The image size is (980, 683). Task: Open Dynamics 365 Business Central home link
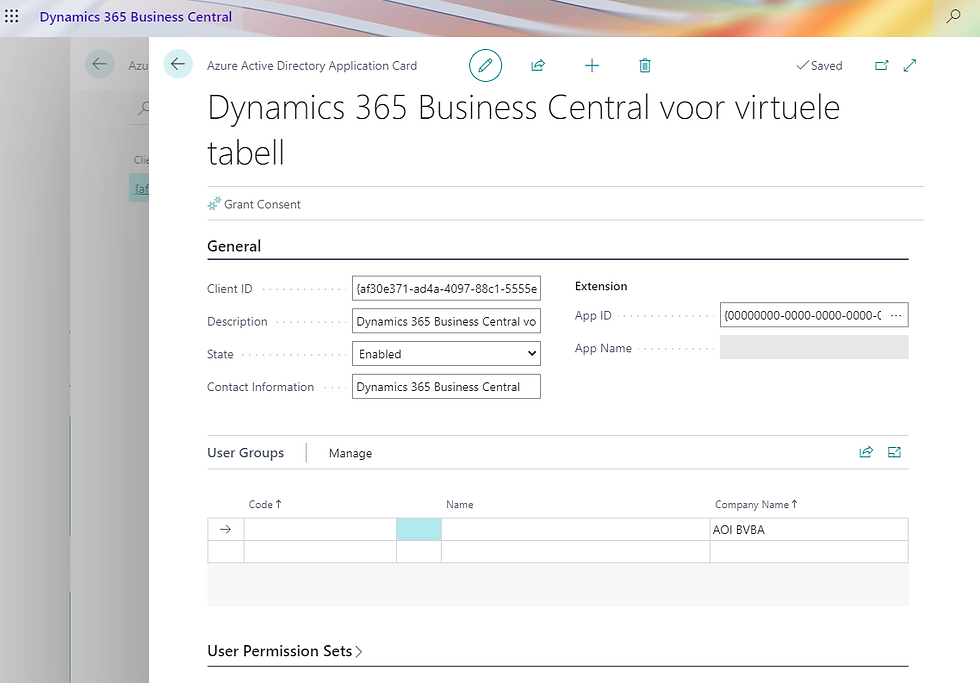pos(136,17)
